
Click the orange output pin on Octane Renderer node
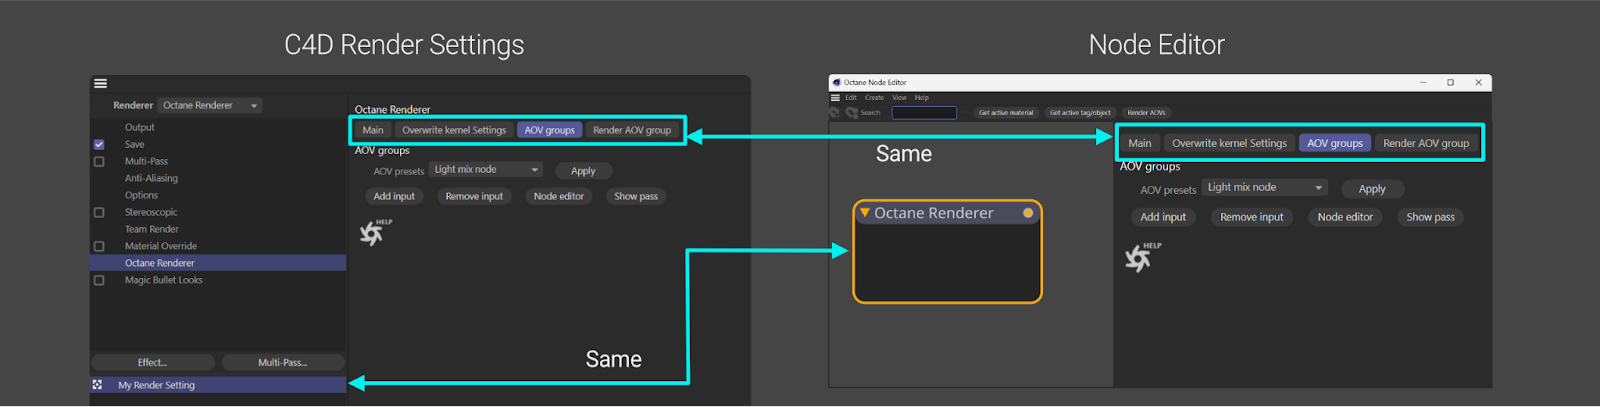point(1028,213)
